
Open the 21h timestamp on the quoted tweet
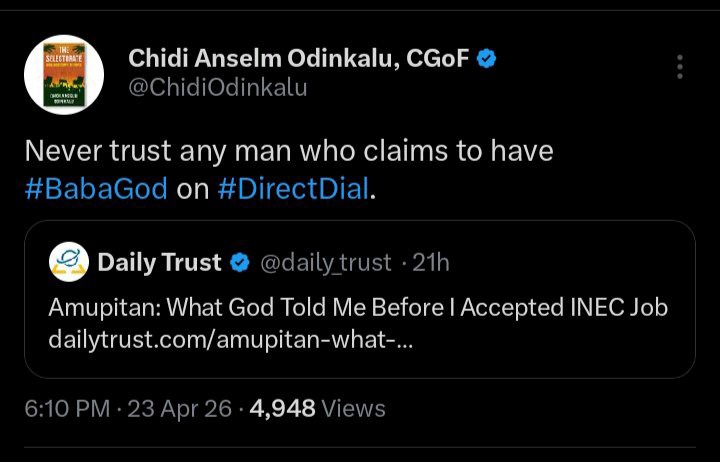tap(432, 263)
